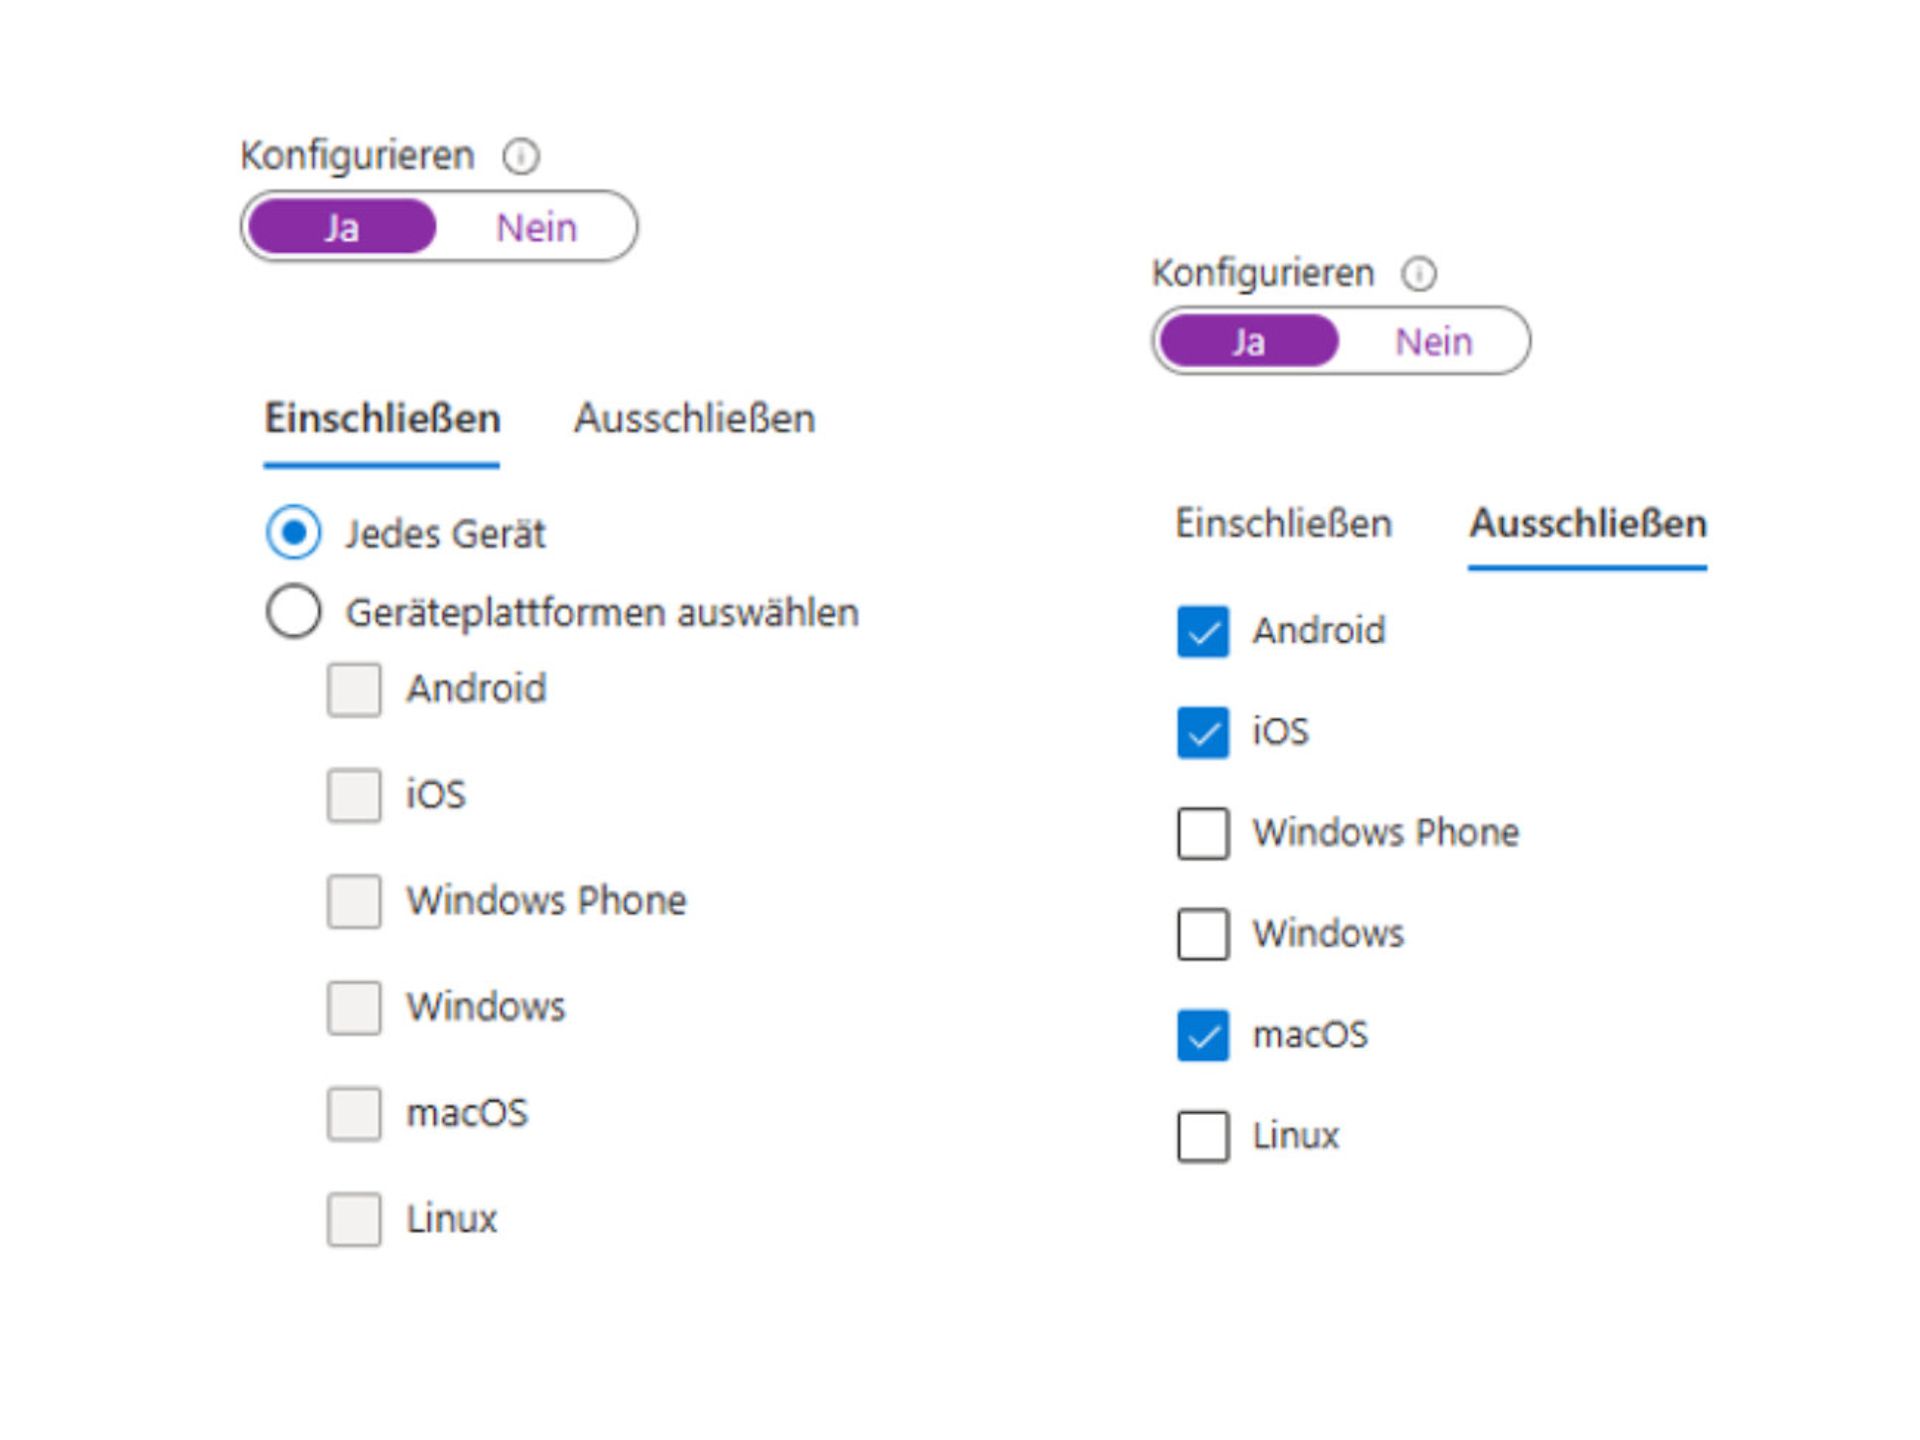Uncheck Android in the Ausschließen list
Image resolution: width=1920 pixels, height=1440 pixels.
point(1203,632)
